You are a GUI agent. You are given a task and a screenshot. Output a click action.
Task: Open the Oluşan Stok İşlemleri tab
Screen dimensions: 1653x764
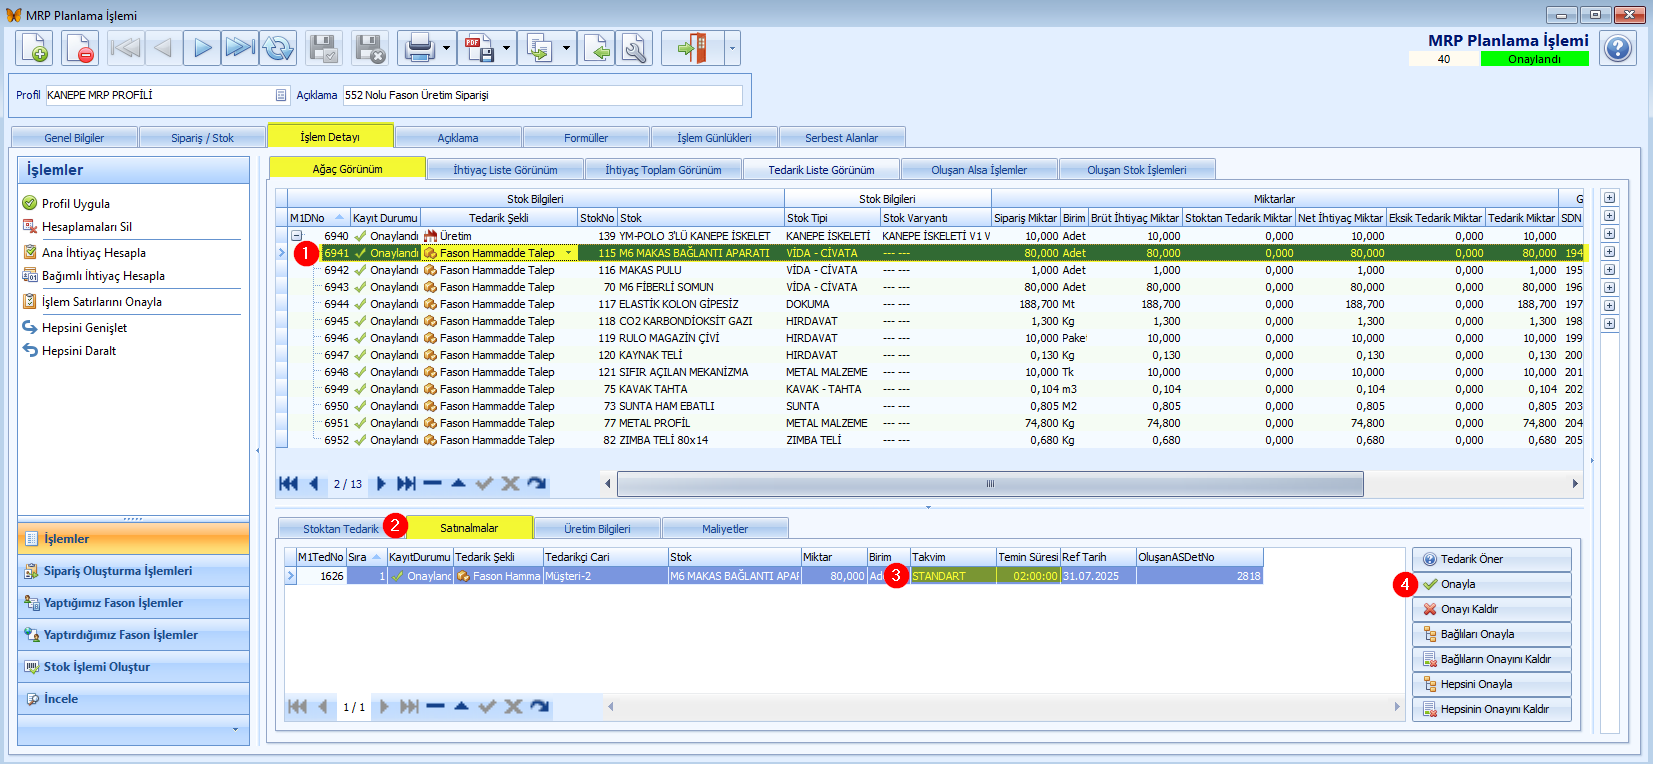(1137, 170)
